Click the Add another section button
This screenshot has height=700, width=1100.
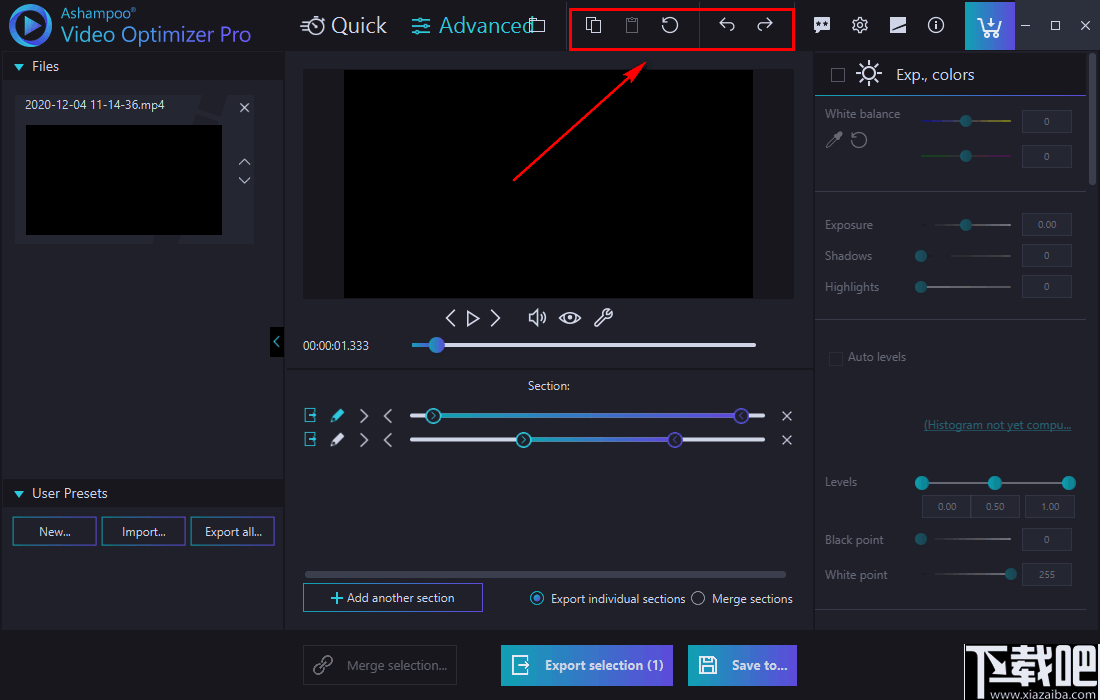(x=392, y=597)
